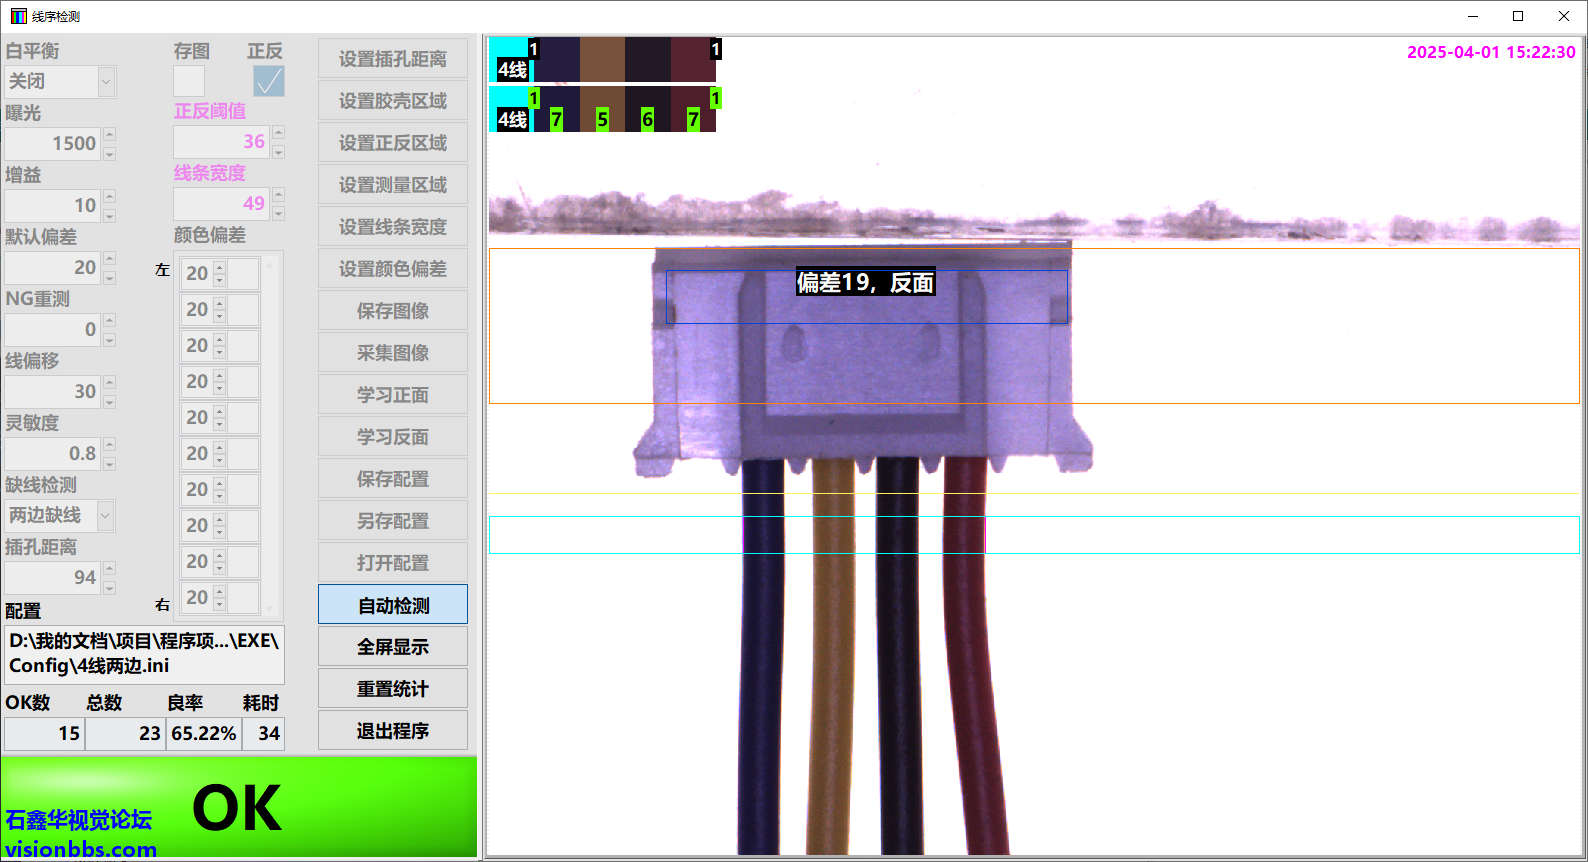Click the green OK status banner
The width and height of the screenshot is (1588, 862).
pyautogui.click(x=239, y=808)
